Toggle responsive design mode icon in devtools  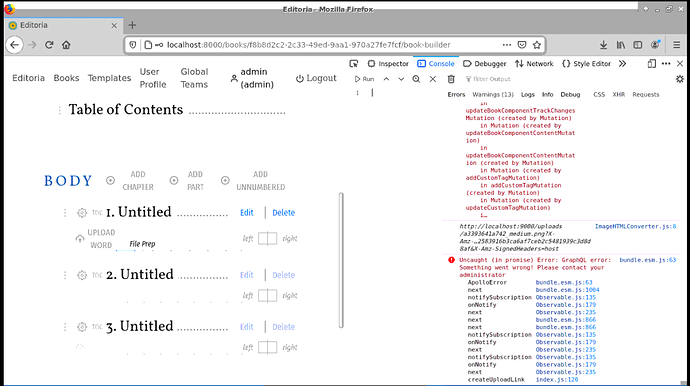[652, 64]
